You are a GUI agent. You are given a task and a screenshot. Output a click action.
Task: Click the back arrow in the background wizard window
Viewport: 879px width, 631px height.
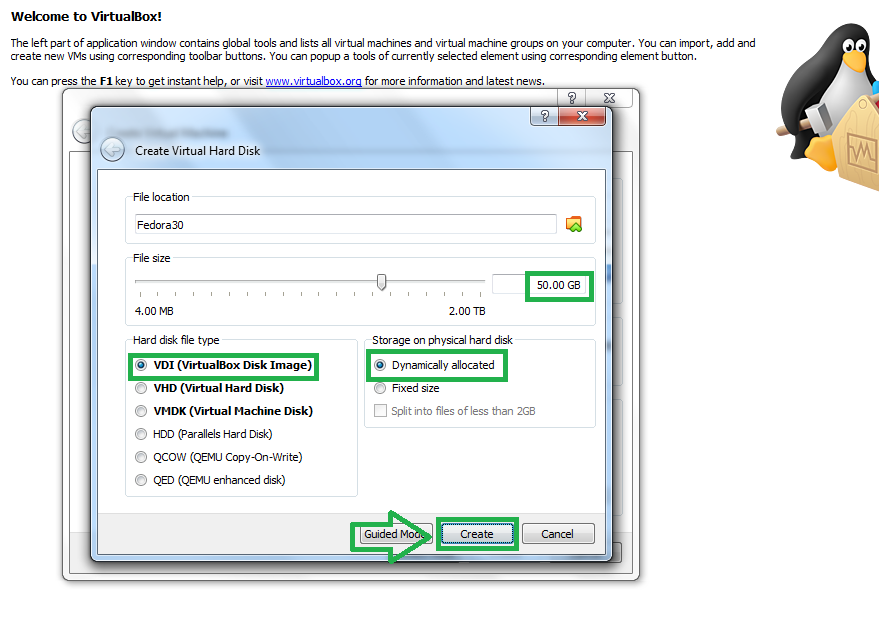tap(82, 131)
